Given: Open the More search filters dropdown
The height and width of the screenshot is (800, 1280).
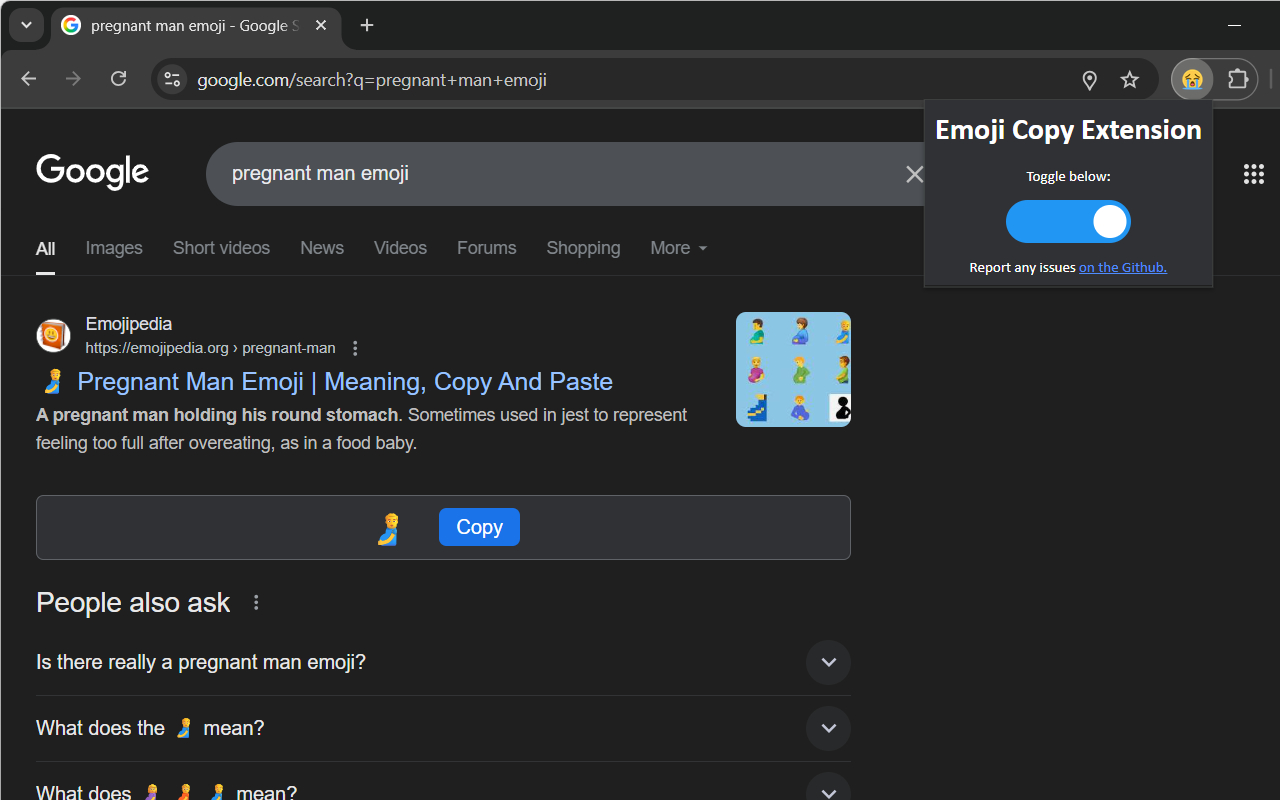Looking at the screenshot, I should pyautogui.click(x=678, y=248).
